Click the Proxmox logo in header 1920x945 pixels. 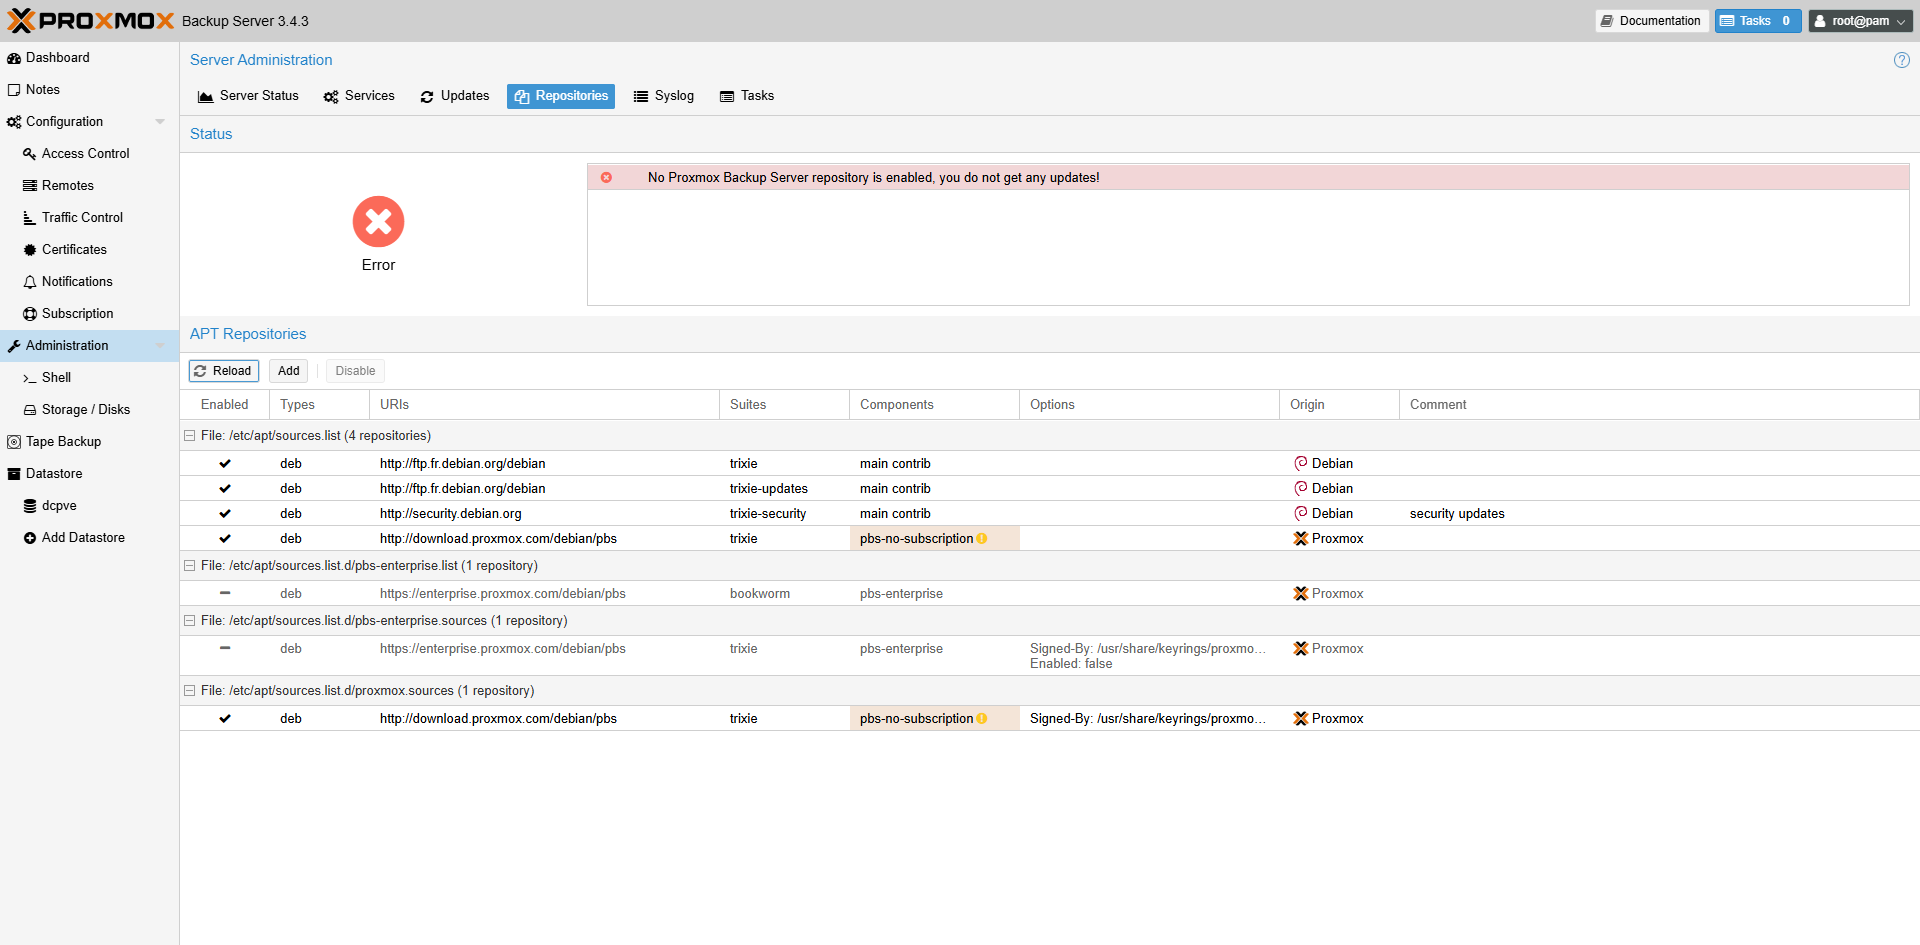(90, 21)
